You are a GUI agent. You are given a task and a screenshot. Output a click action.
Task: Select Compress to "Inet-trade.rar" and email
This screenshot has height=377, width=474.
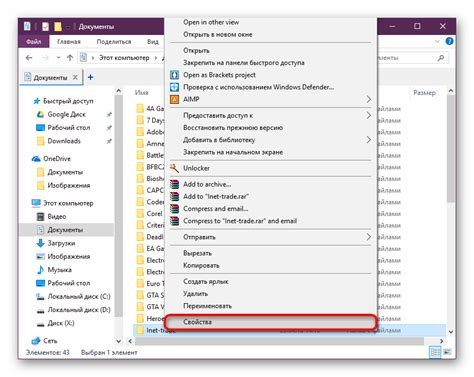(x=240, y=221)
